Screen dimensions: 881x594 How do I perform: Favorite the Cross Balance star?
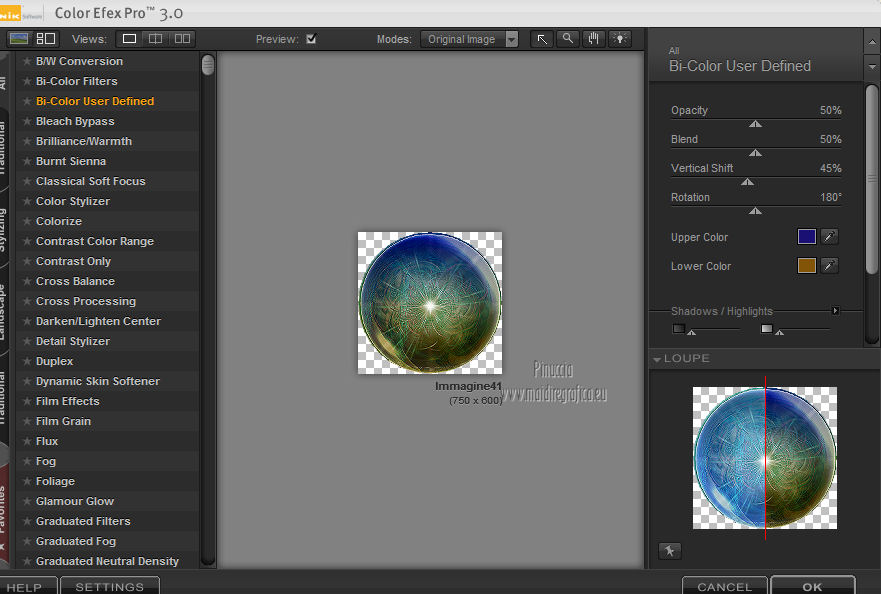click(x=26, y=281)
